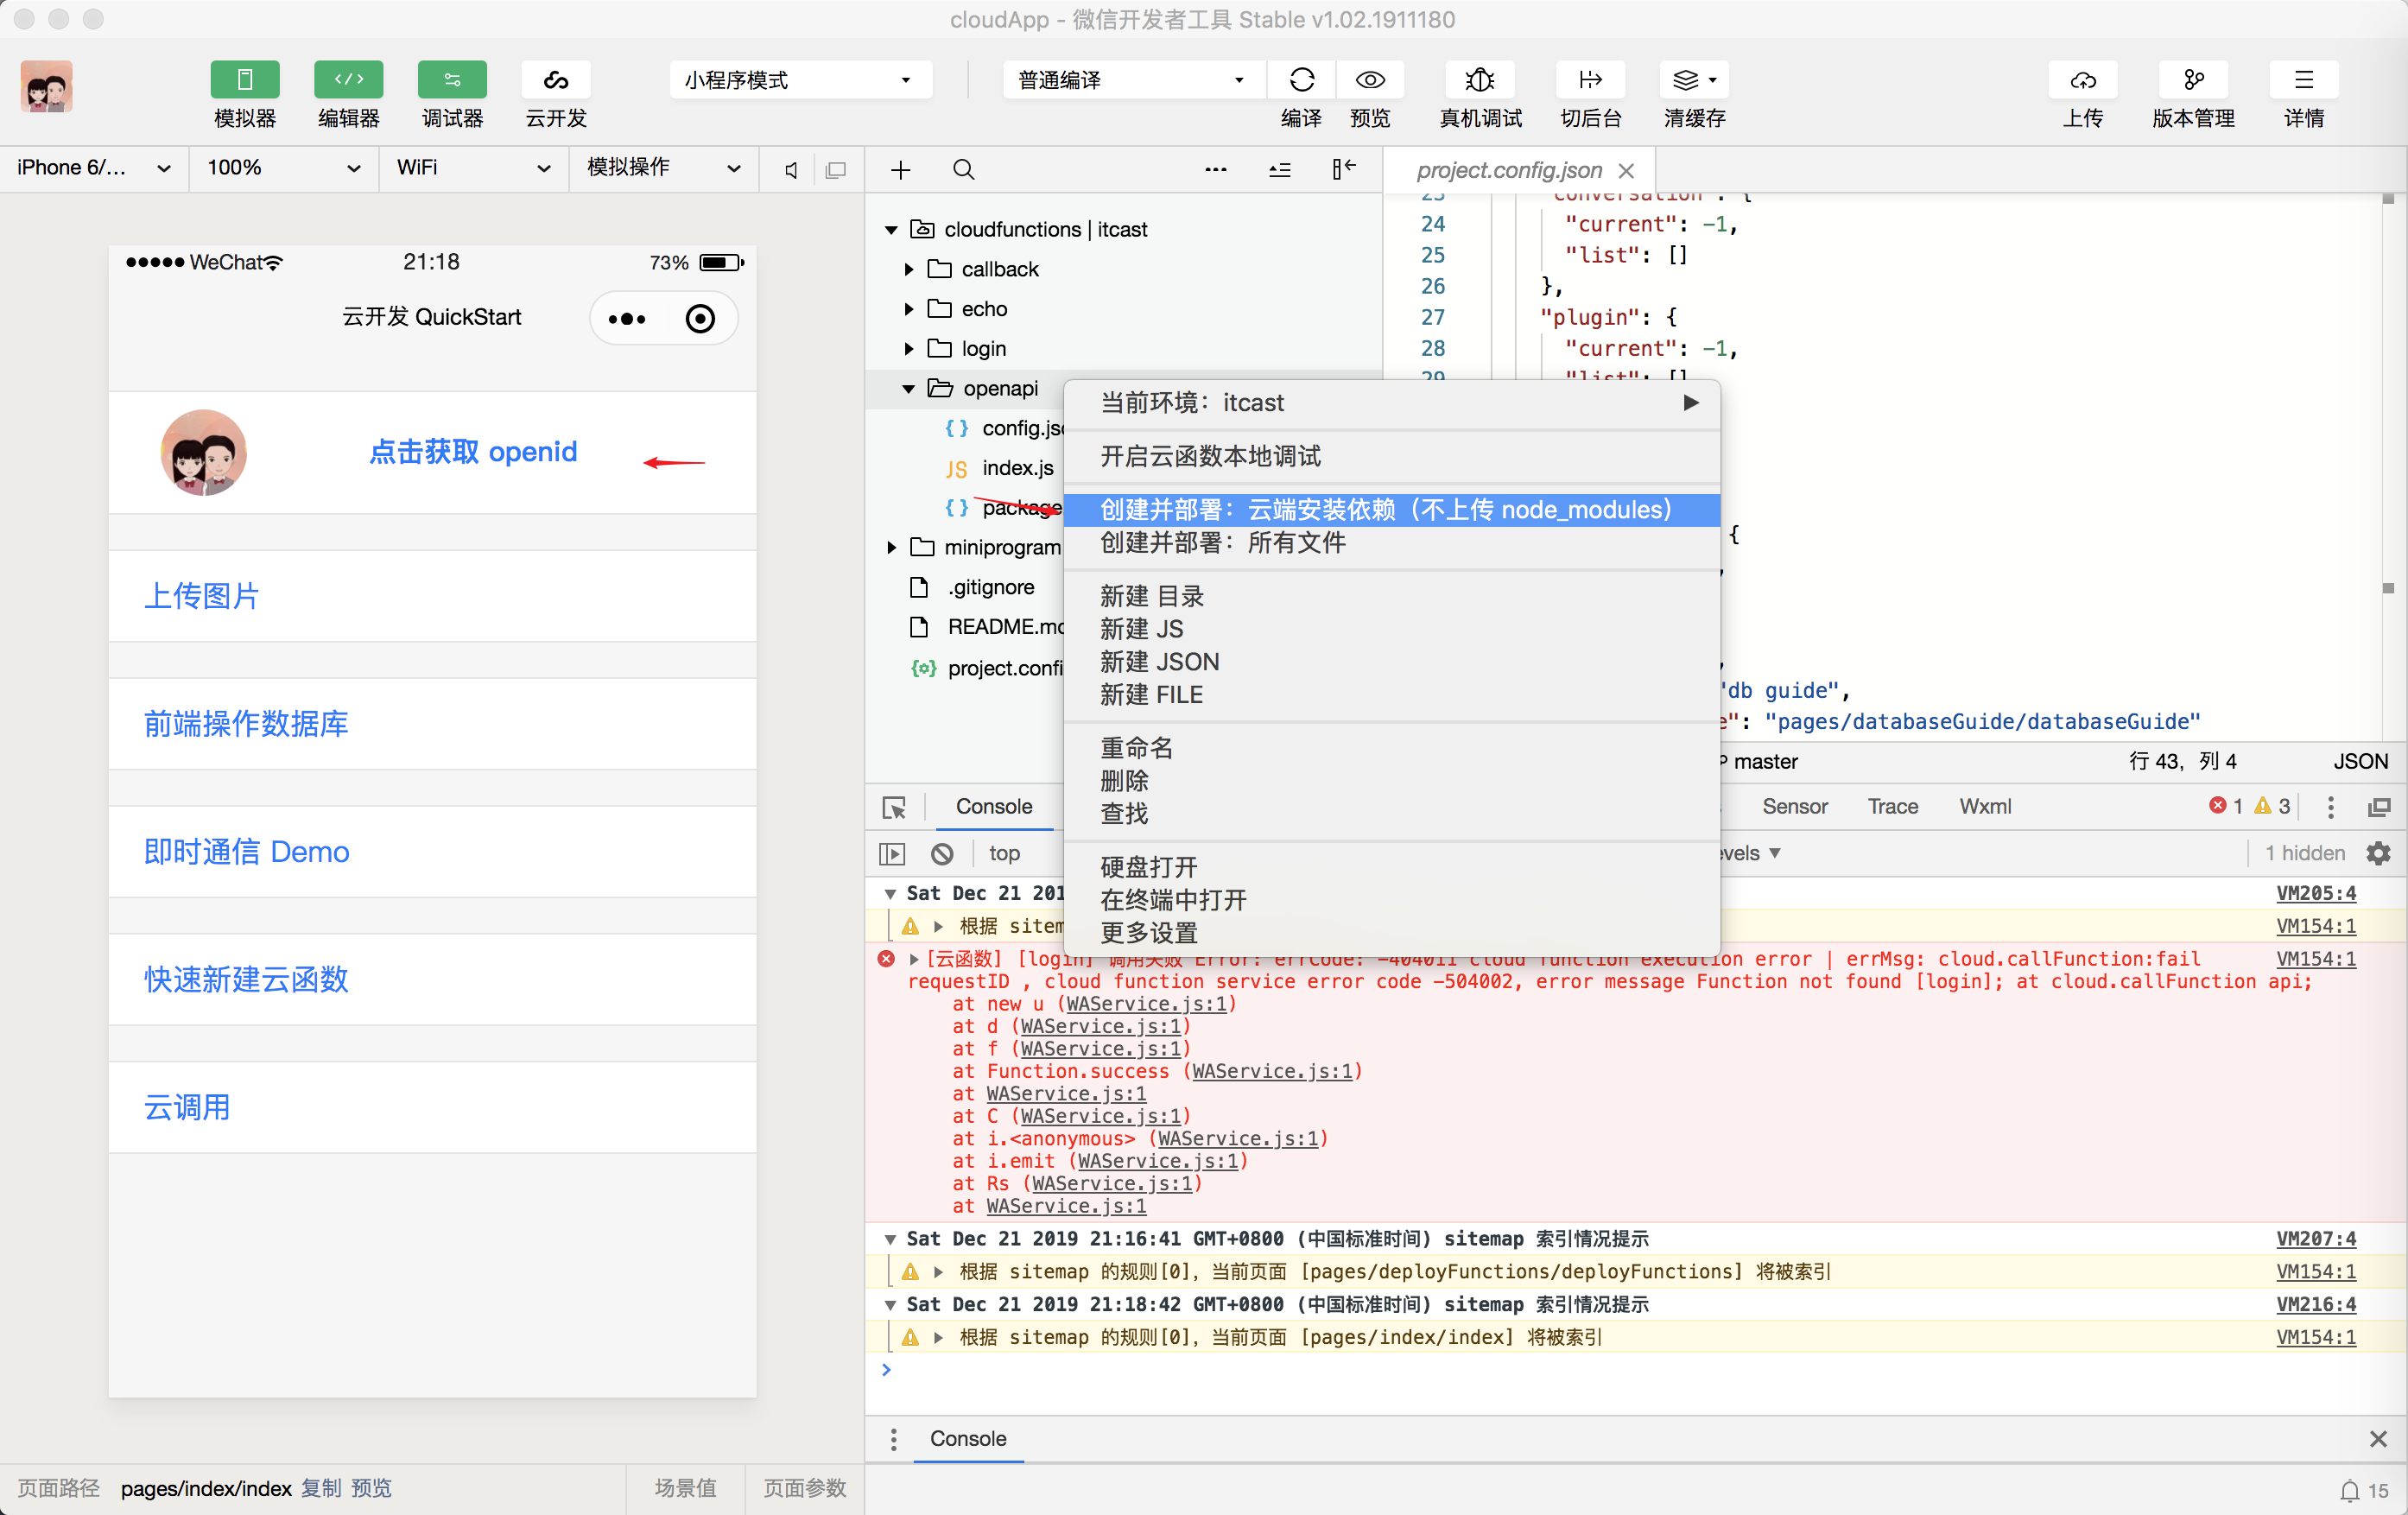Viewport: 2408px width, 1515px height.
Task: Click the clear console icon
Action: [x=942, y=854]
